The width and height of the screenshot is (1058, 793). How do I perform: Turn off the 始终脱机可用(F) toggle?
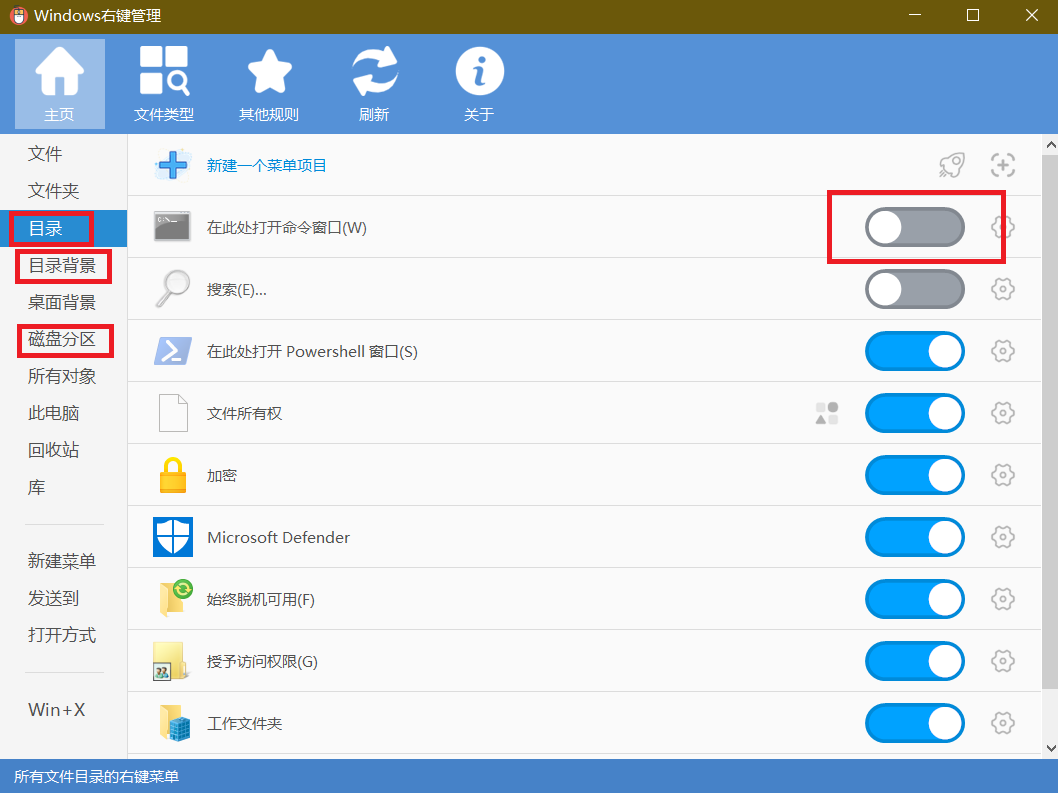(x=914, y=599)
